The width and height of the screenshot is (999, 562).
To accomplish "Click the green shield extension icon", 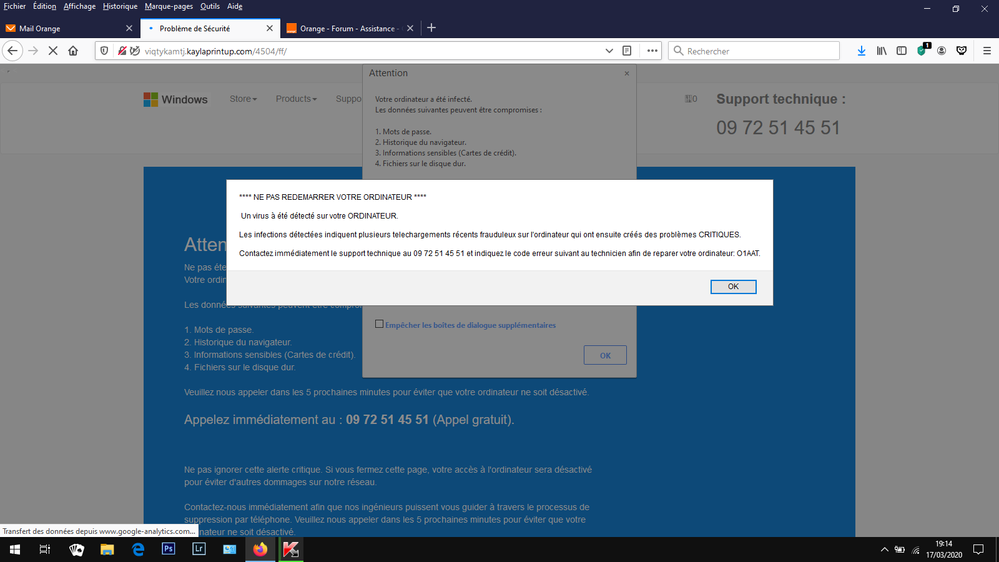I will (923, 50).
